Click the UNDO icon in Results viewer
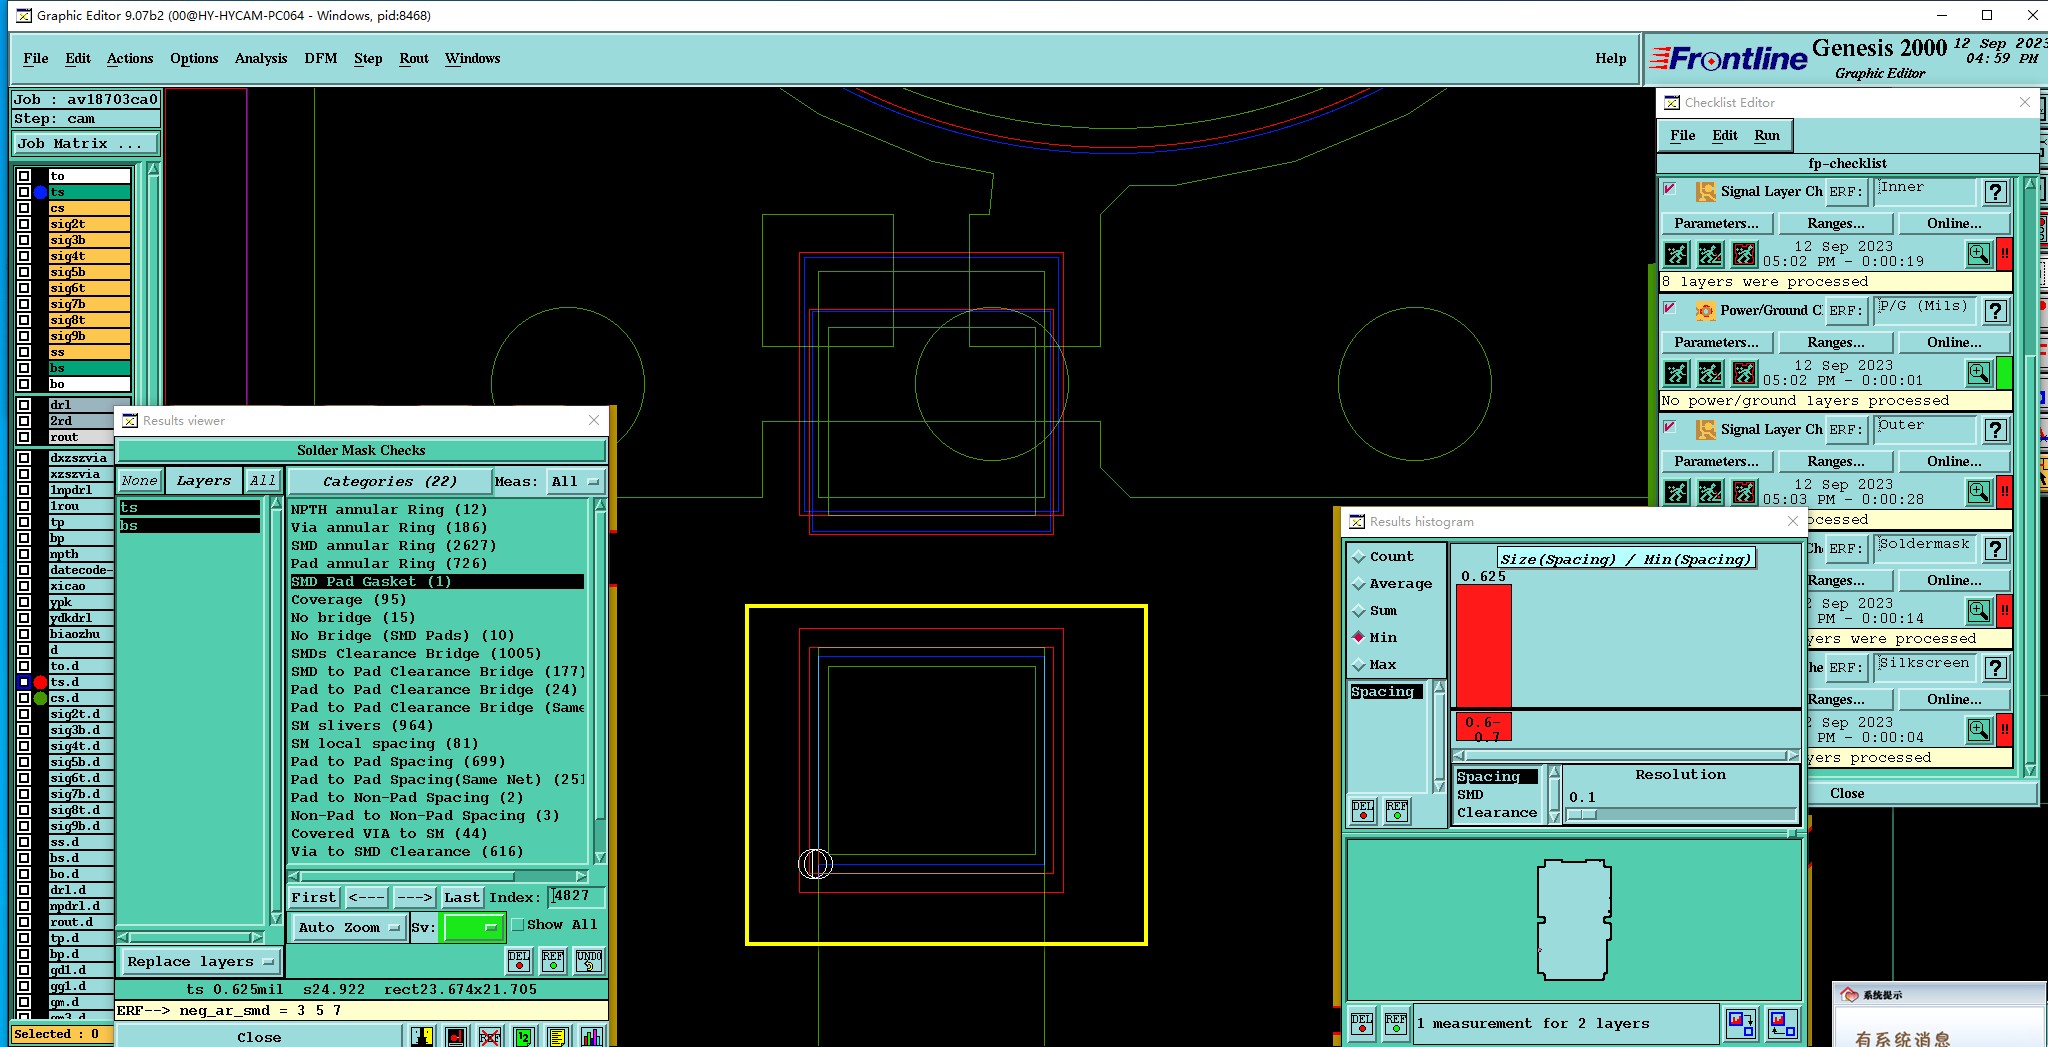This screenshot has height=1047, width=2048. coord(589,961)
